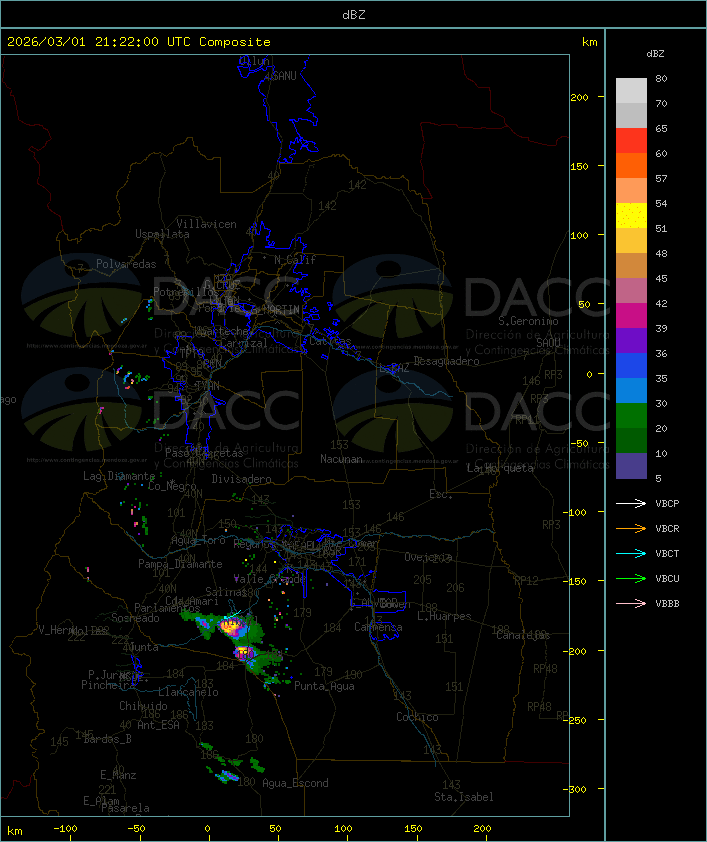The width and height of the screenshot is (707, 842).
Task: Select the light blue 30-35 dBZ swatch
Action: pyautogui.click(x=631, y=391)
